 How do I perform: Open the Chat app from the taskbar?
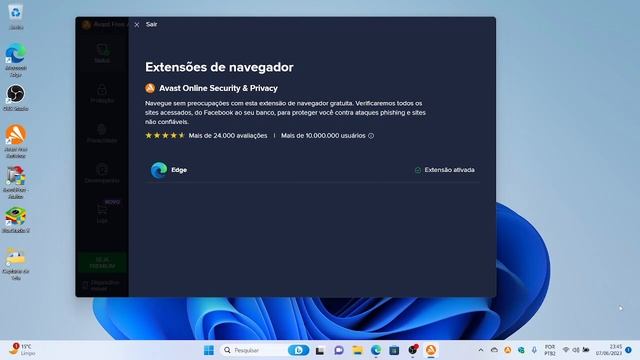pos(339,350)
